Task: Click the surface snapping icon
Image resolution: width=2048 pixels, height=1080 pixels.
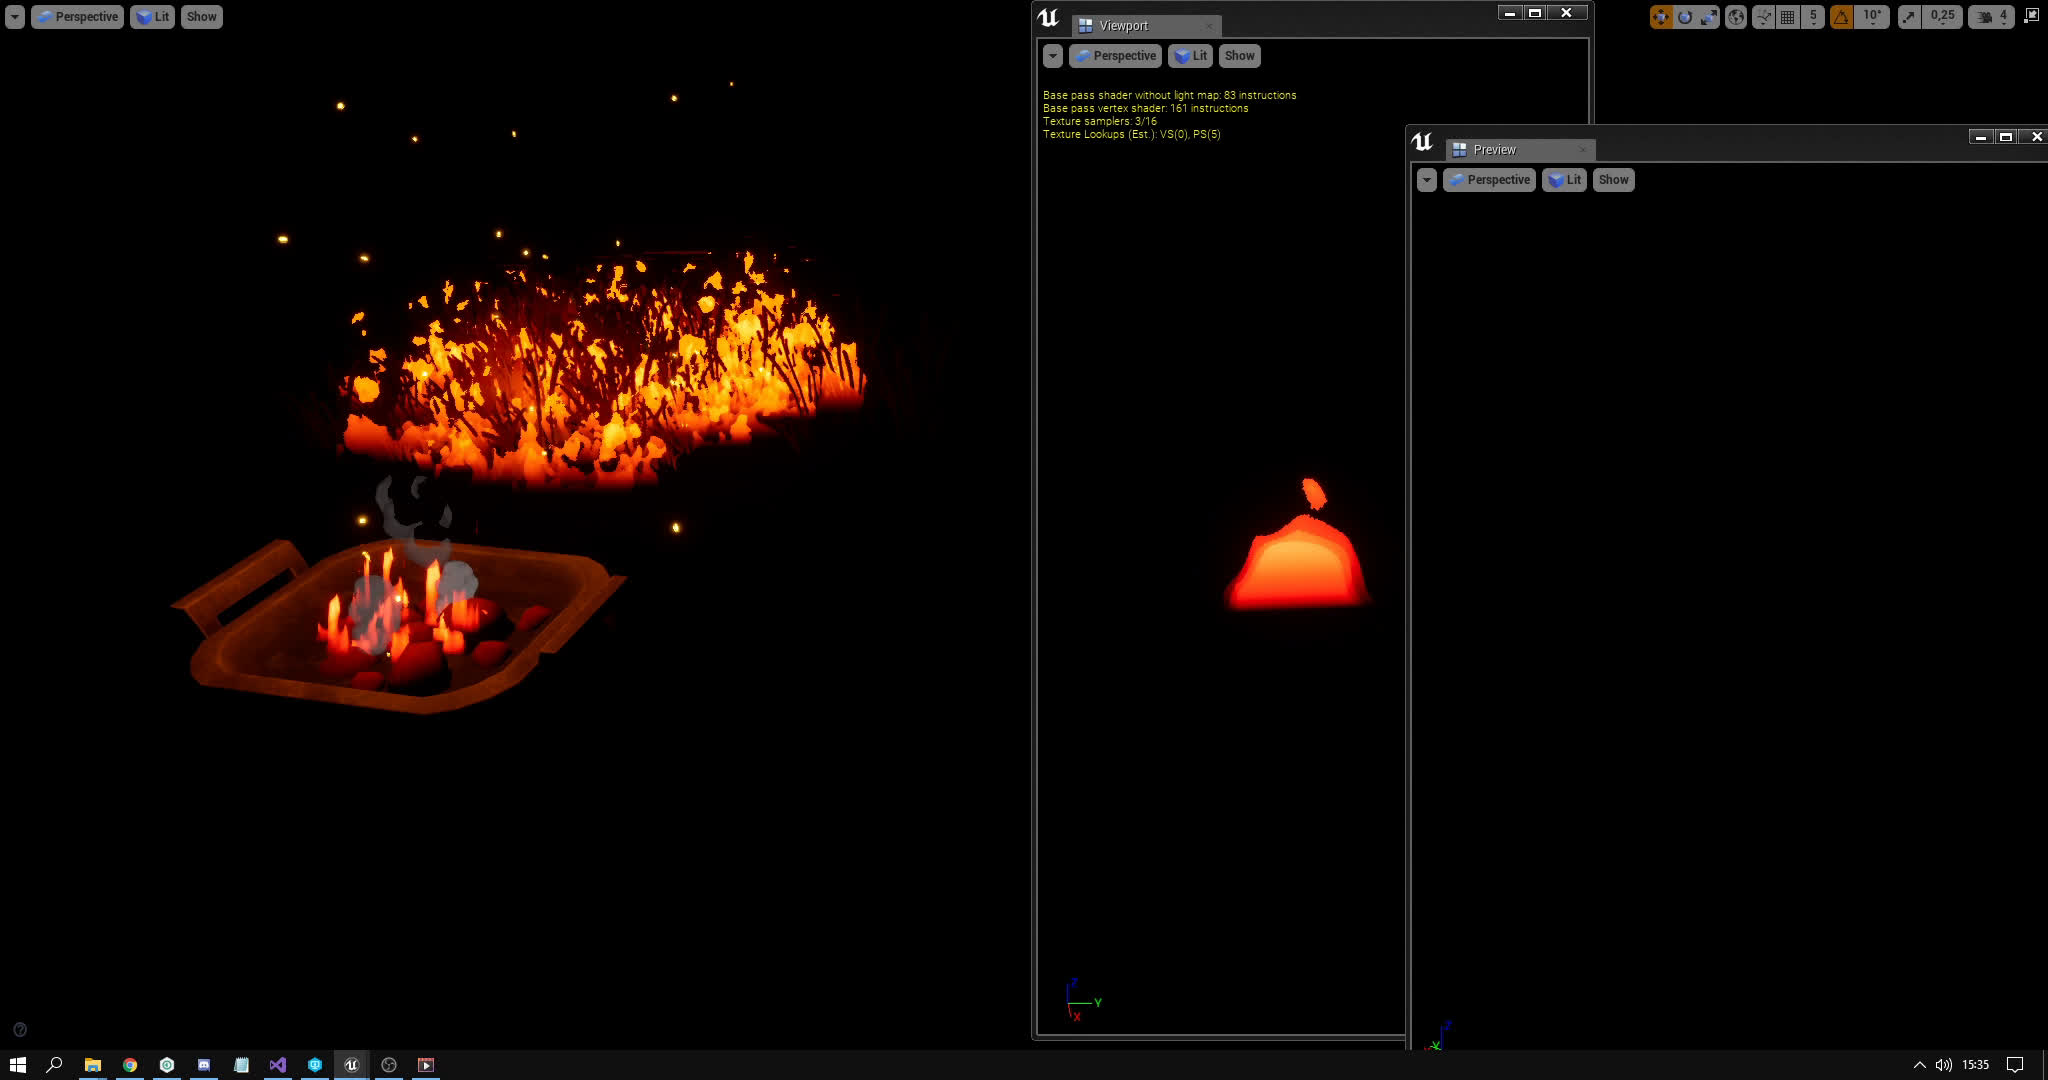Action: tap(1763, 16)
